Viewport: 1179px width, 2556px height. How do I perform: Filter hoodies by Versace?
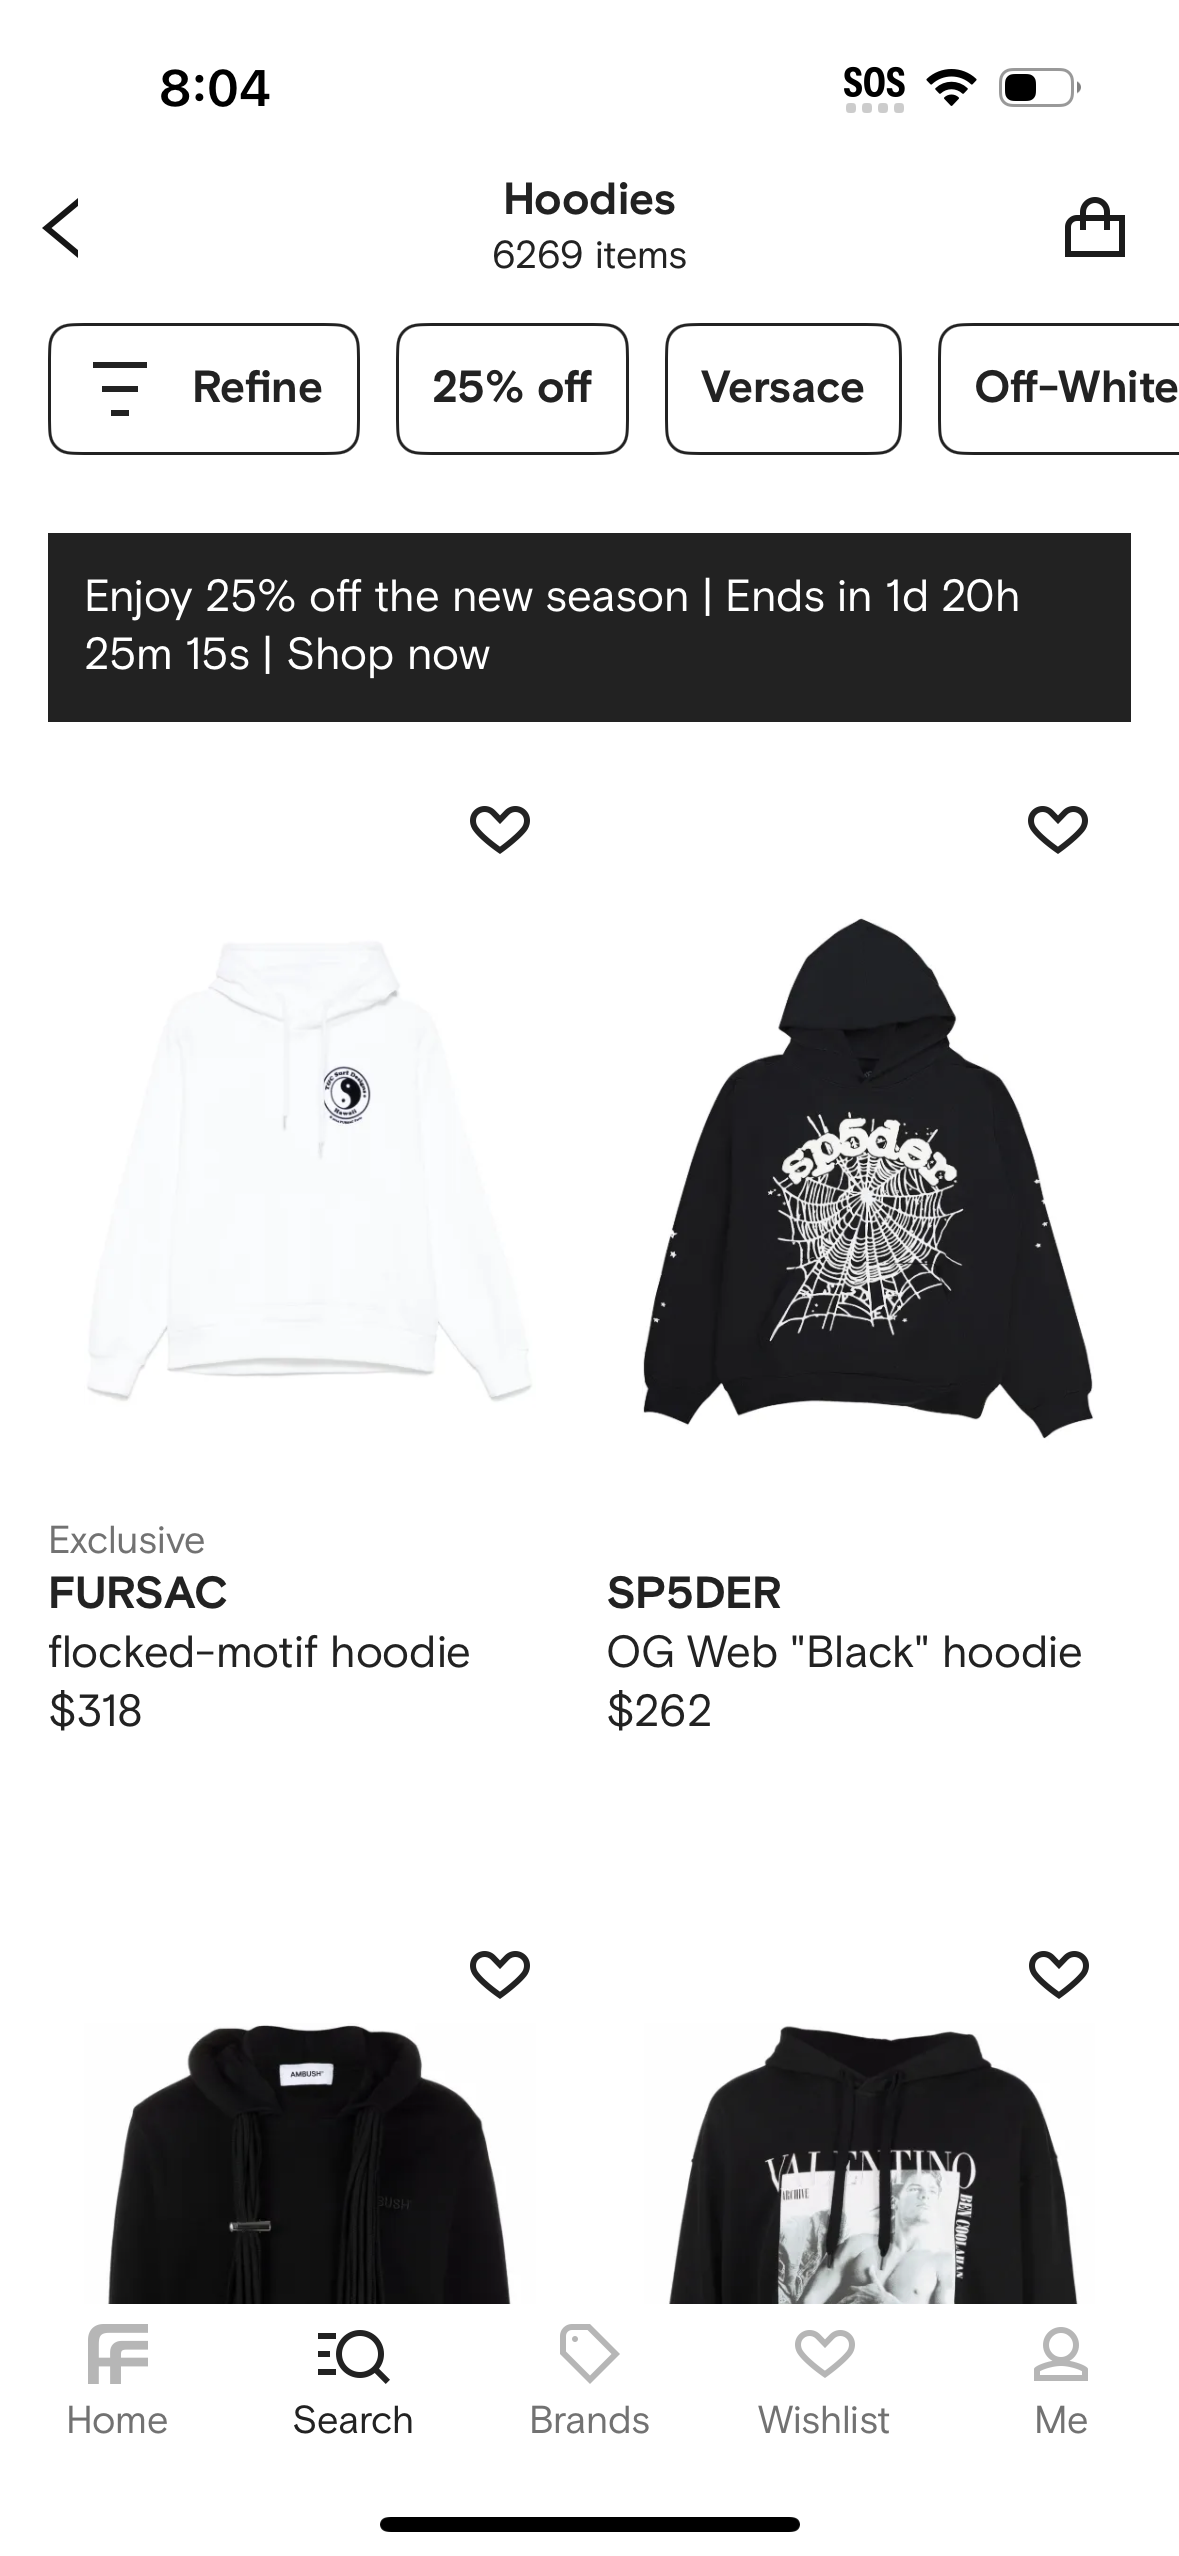783,388
